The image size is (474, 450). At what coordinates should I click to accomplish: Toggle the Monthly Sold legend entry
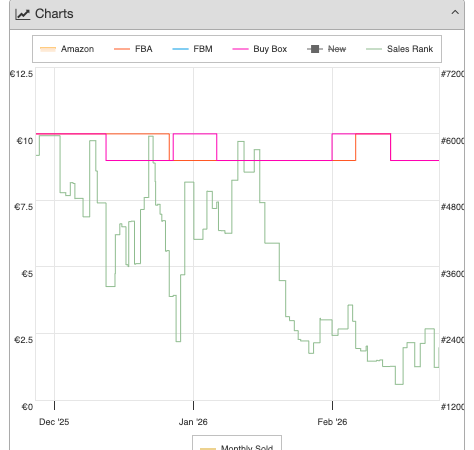tap(237, 447)
